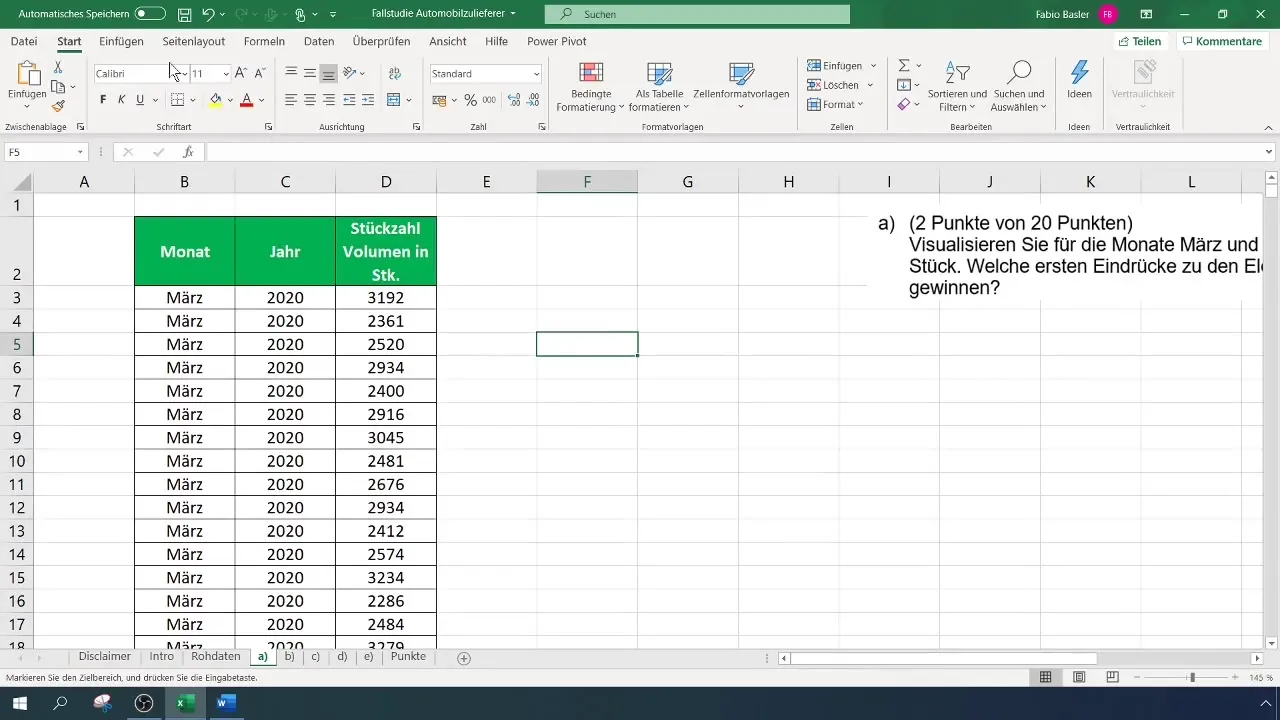Screen dimensions: 1280x720
Task: Click the Teilen button
Action: point(1140,42)
